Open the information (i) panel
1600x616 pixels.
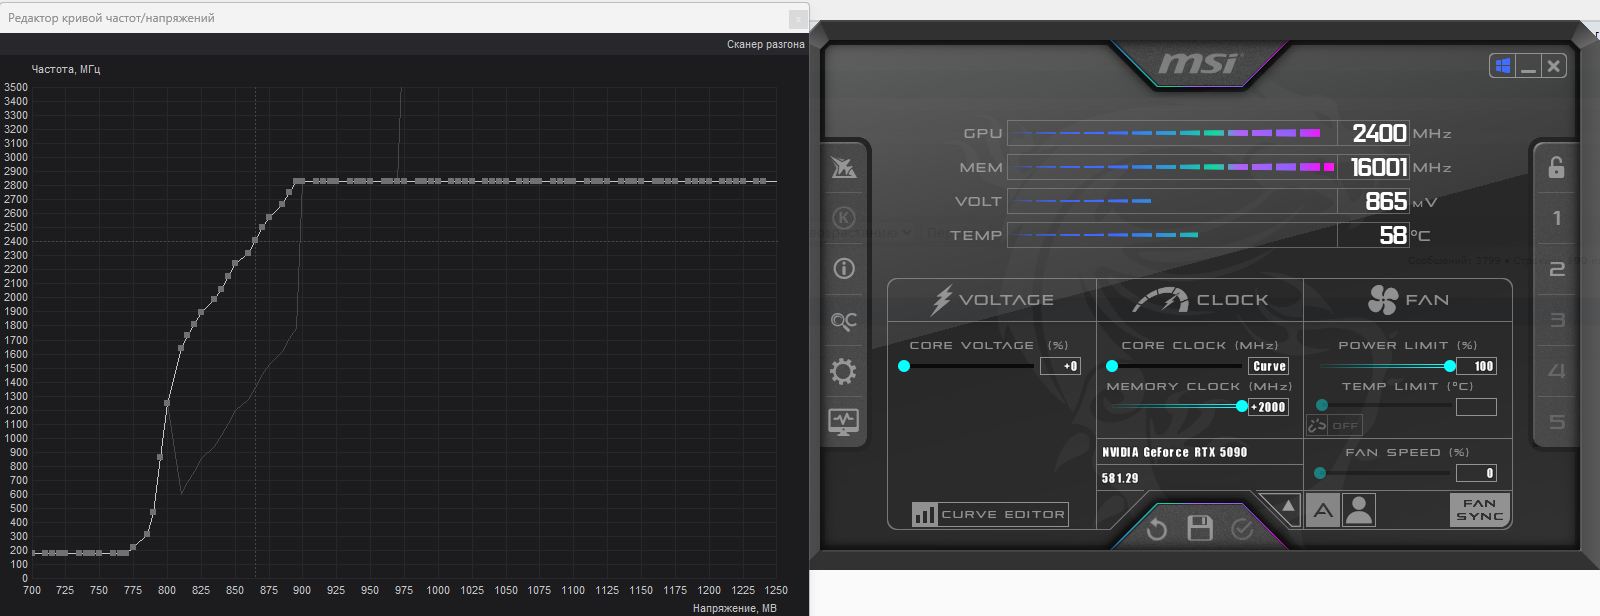(x=844, y=268)
